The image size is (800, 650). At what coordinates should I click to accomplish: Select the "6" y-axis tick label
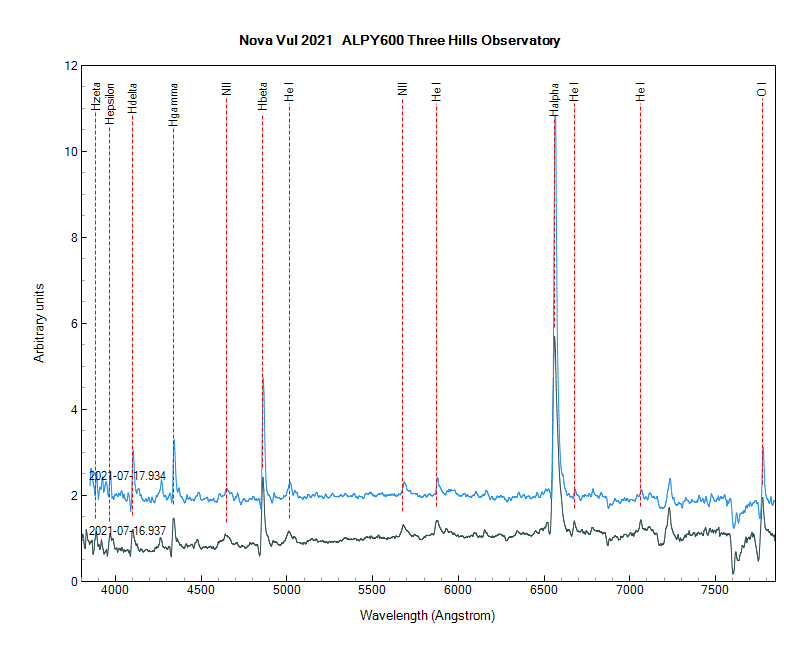pyautogui.click(x=74, y=323)
